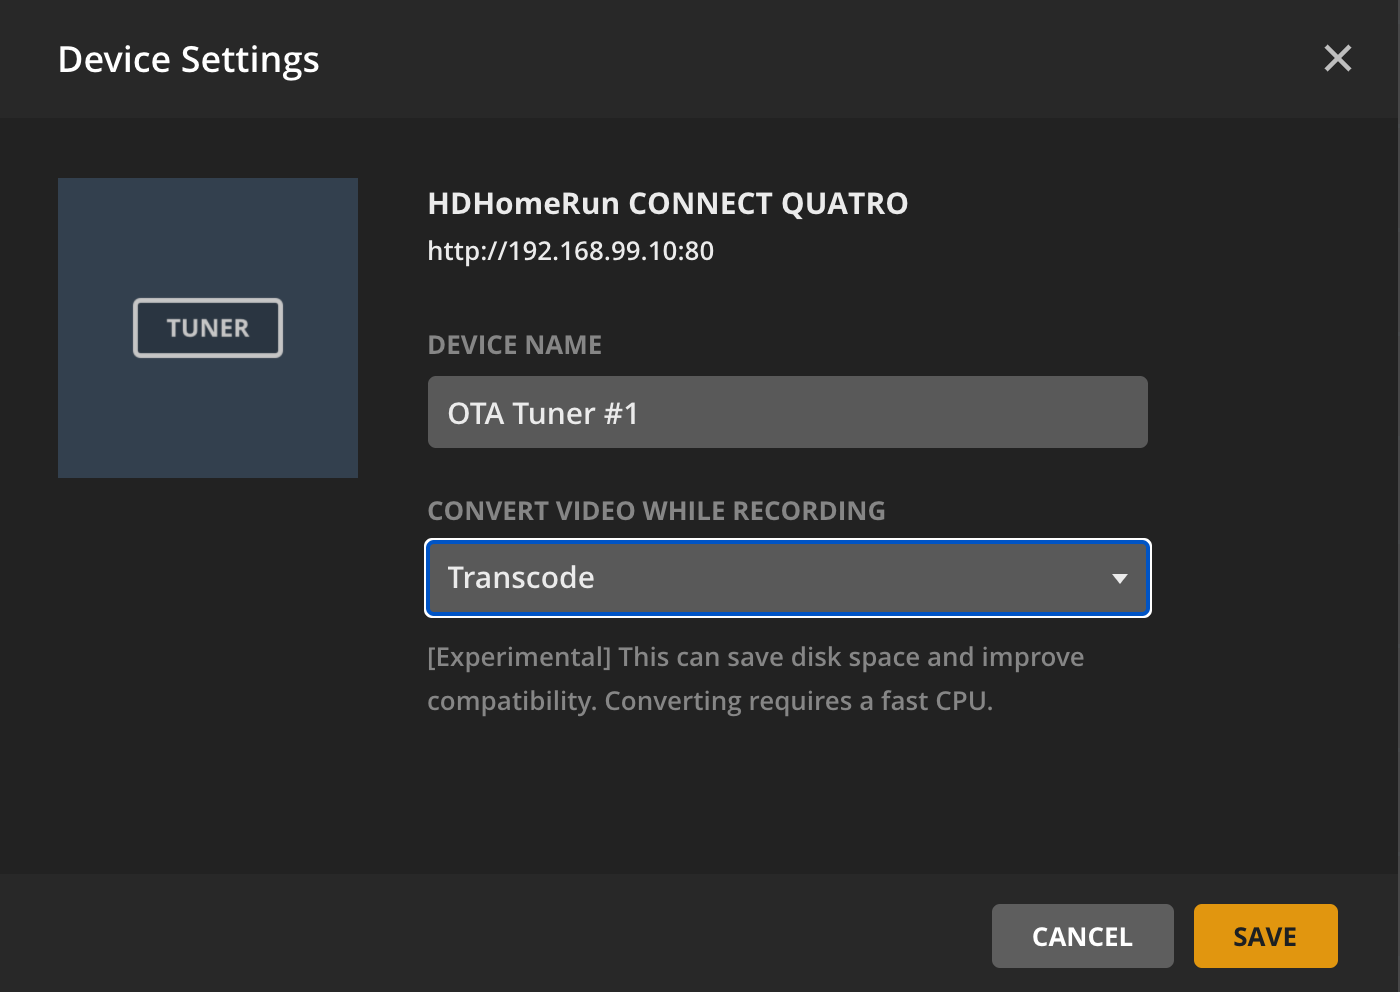Close the Device Settings dialog
The height and width of the screenshot is (992, 1400).
coord(1337,58)
